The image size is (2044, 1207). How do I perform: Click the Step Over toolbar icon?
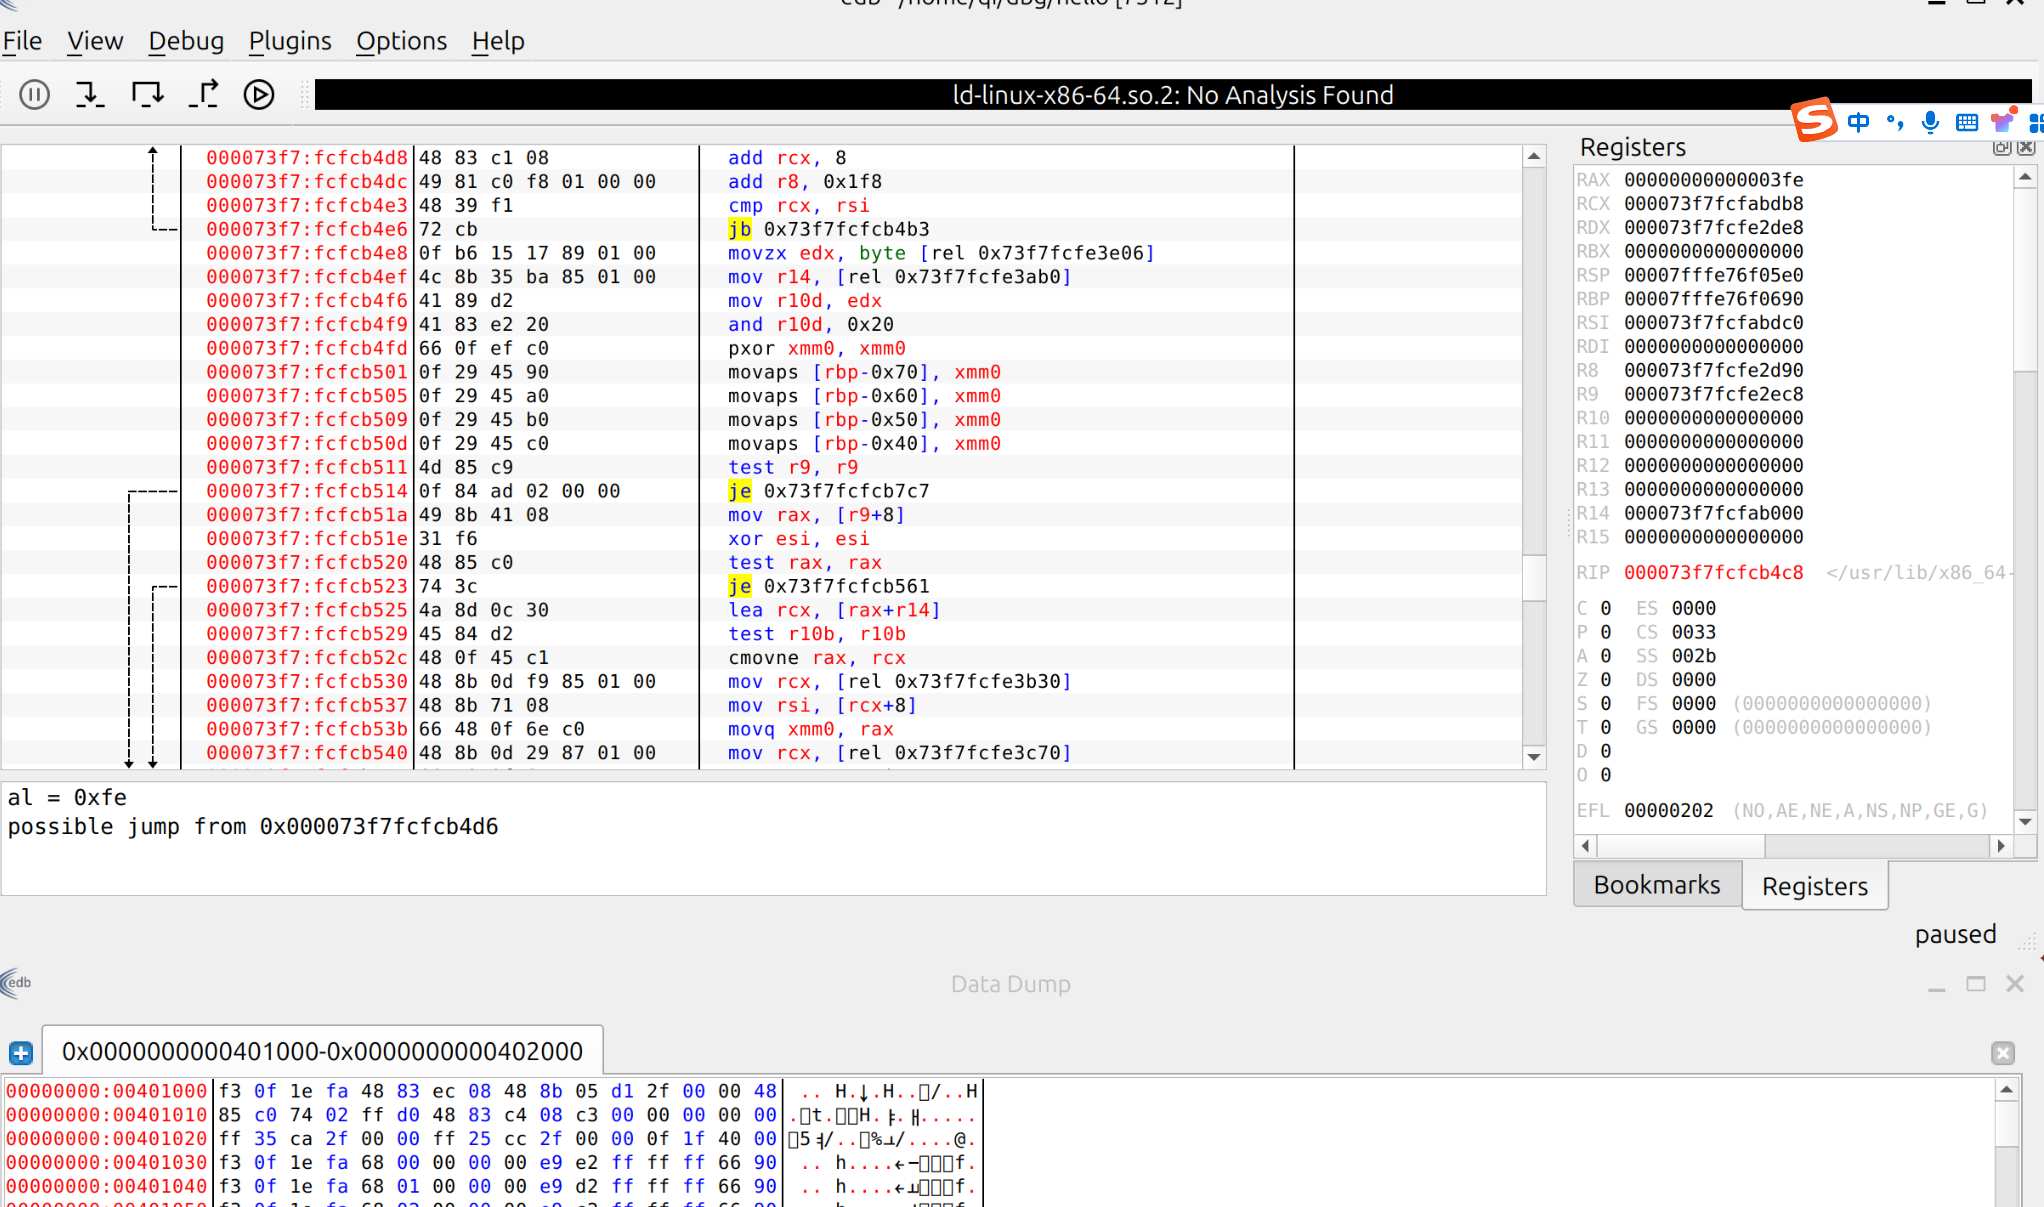[147, 95]
